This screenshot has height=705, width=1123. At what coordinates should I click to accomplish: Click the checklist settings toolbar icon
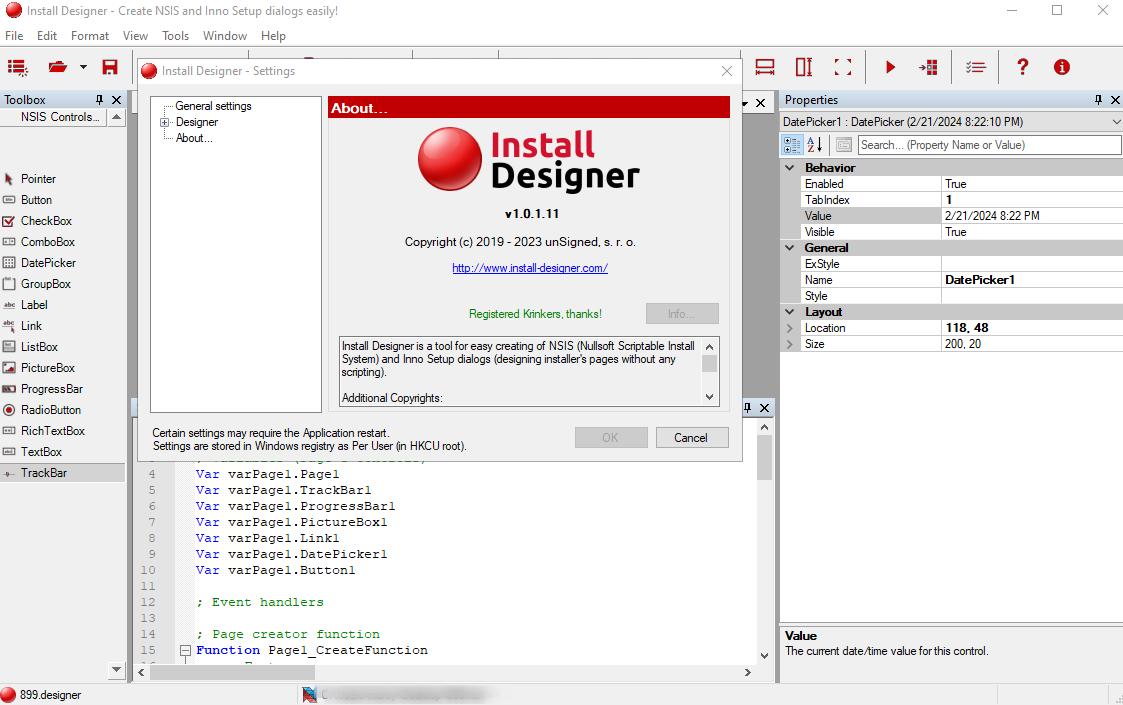(975, 67)
